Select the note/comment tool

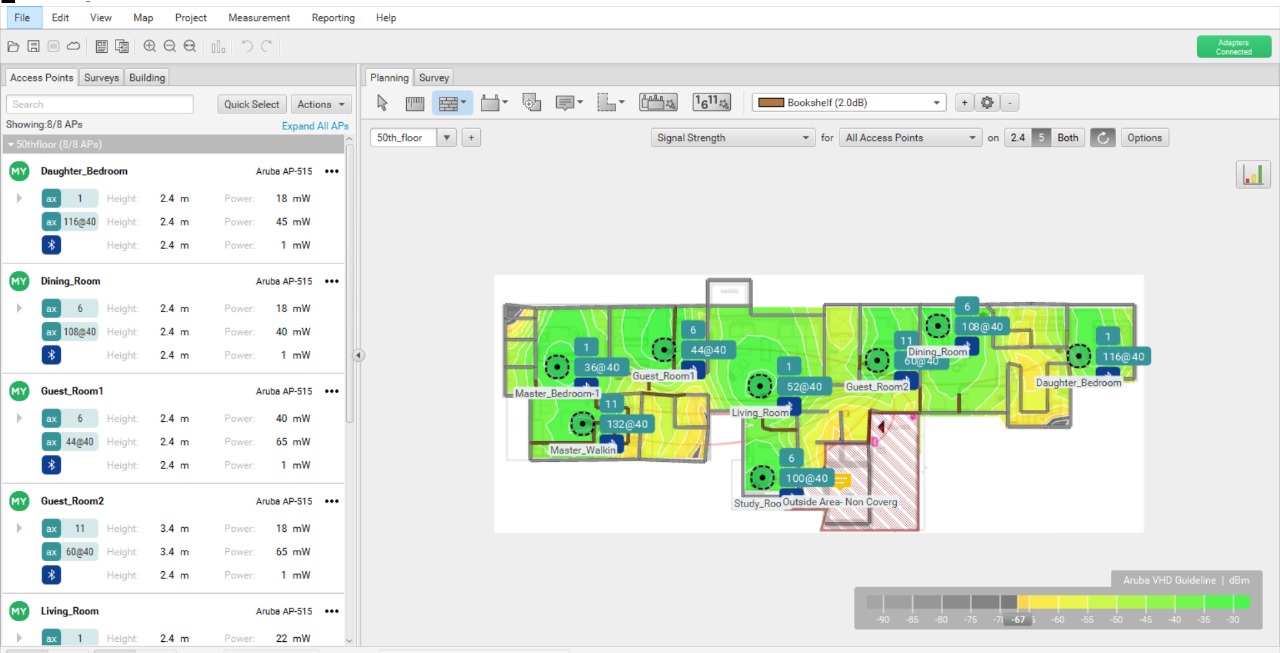click(569, 102)
